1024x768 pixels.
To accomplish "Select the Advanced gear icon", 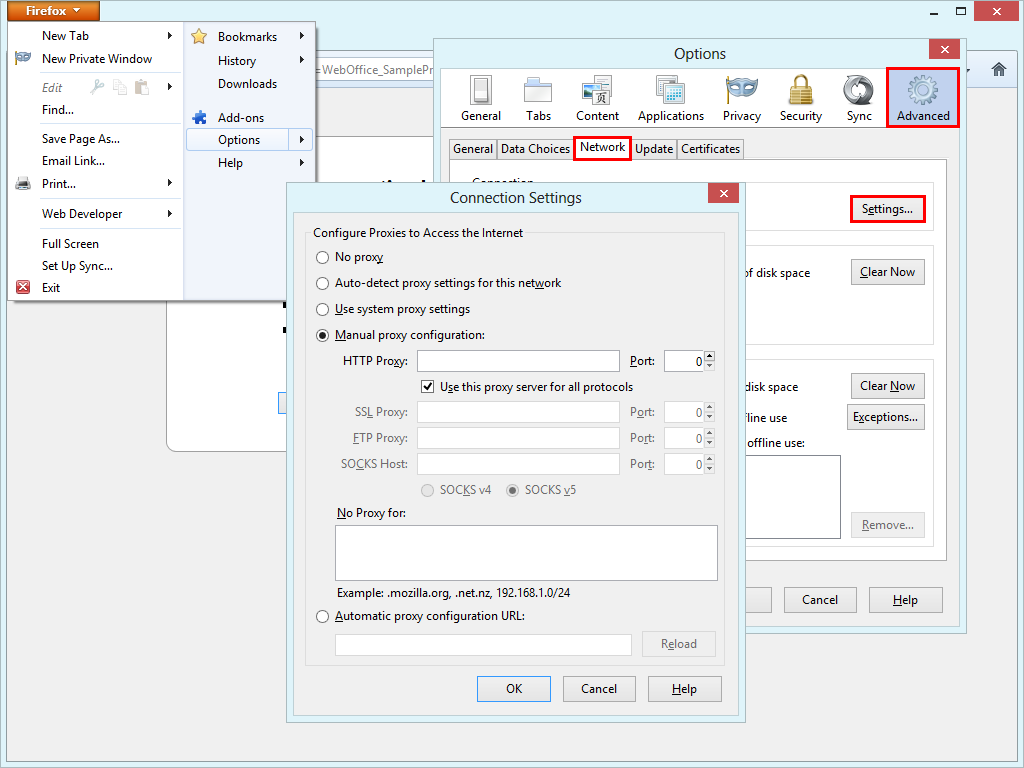I will coord(921,97).
